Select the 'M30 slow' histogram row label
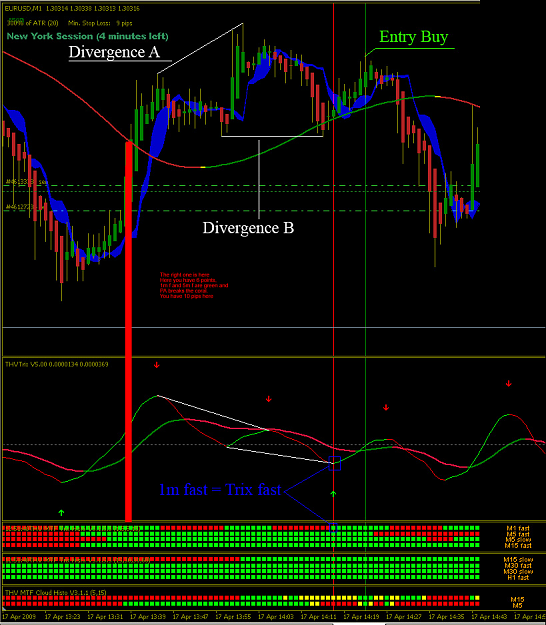Screen dimensions: 546x625 point(518,572)
